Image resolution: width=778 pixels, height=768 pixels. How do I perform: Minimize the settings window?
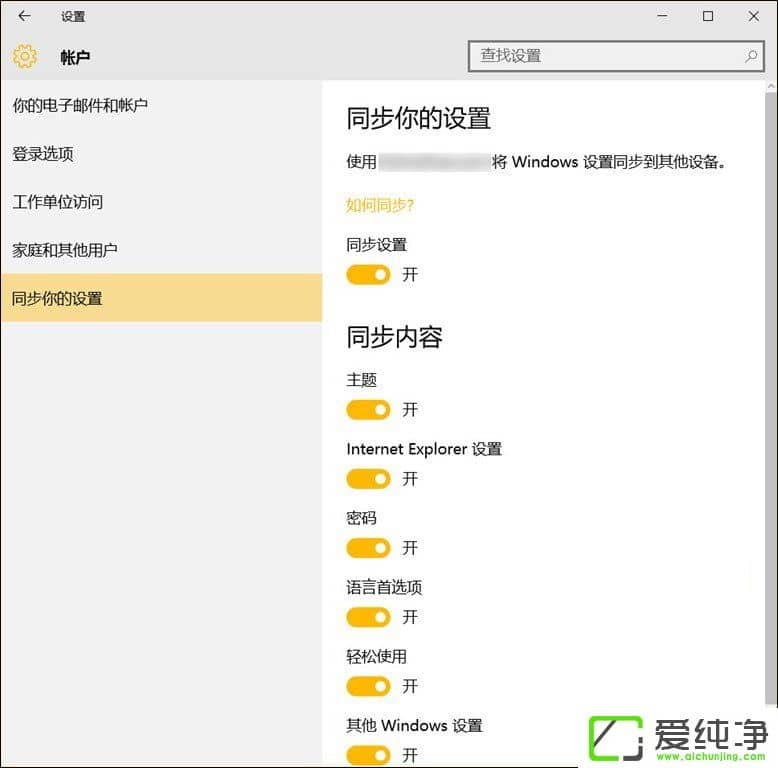tap(661, 16)
